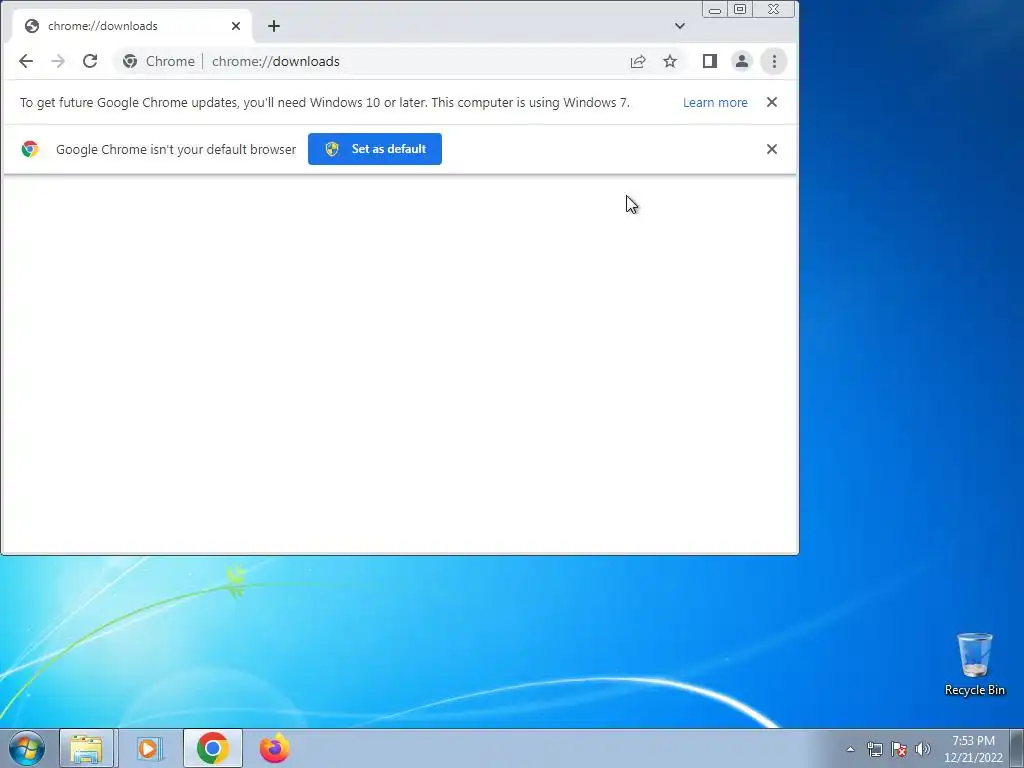Click the Set as default button
The image size is (1024, 768).
click(x=375, y=149)
